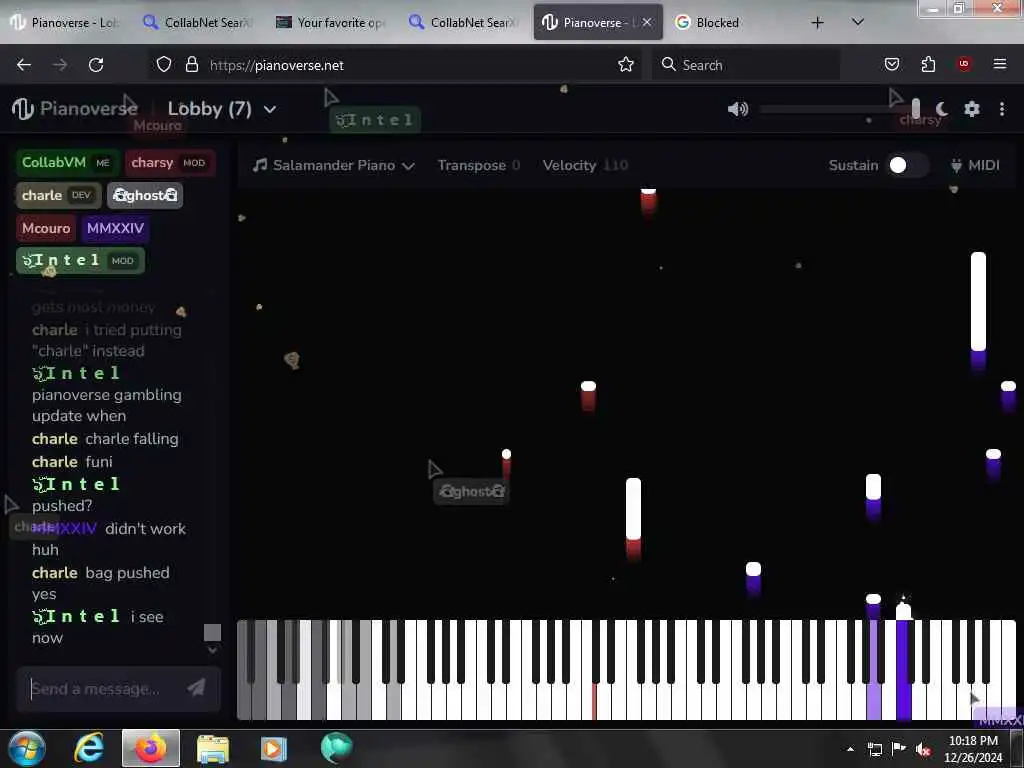Viewport: 1024px width, 768px height.
Task: Click the CollabVM user tag
Action: tap(67, 163)
